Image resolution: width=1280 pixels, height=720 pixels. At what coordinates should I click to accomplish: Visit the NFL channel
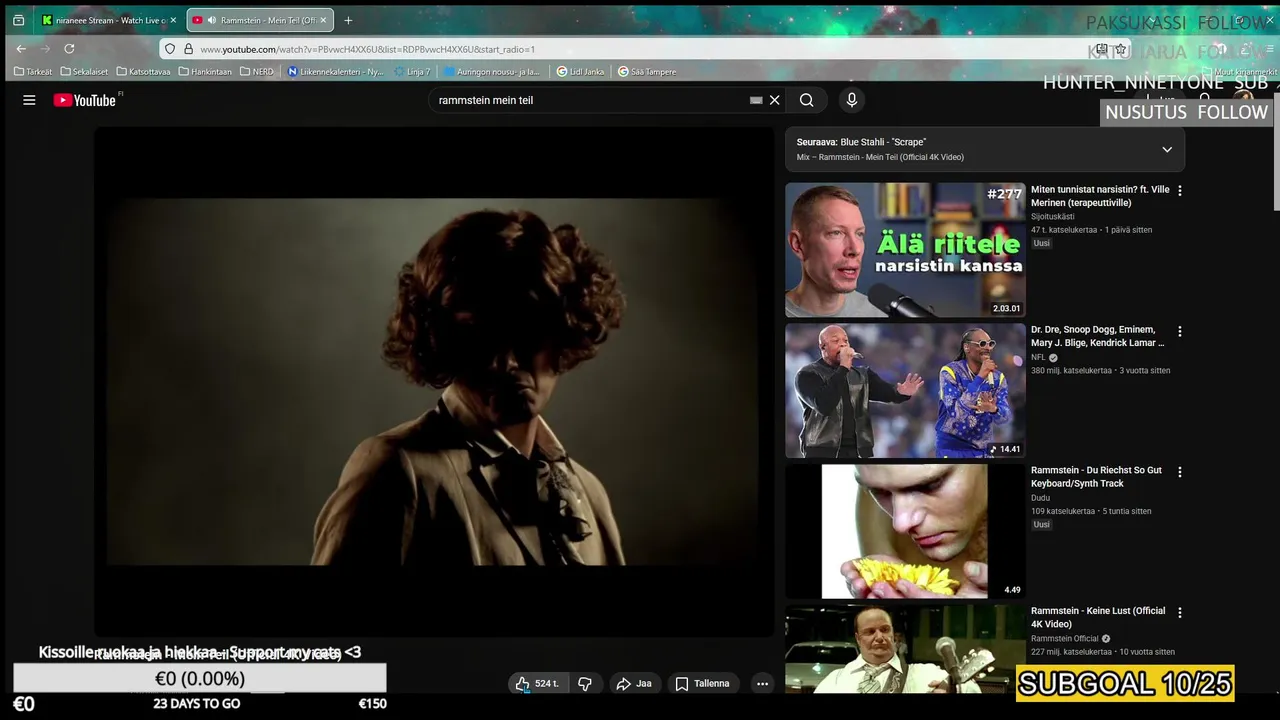pyautogui.click(x=1038, y=357)
